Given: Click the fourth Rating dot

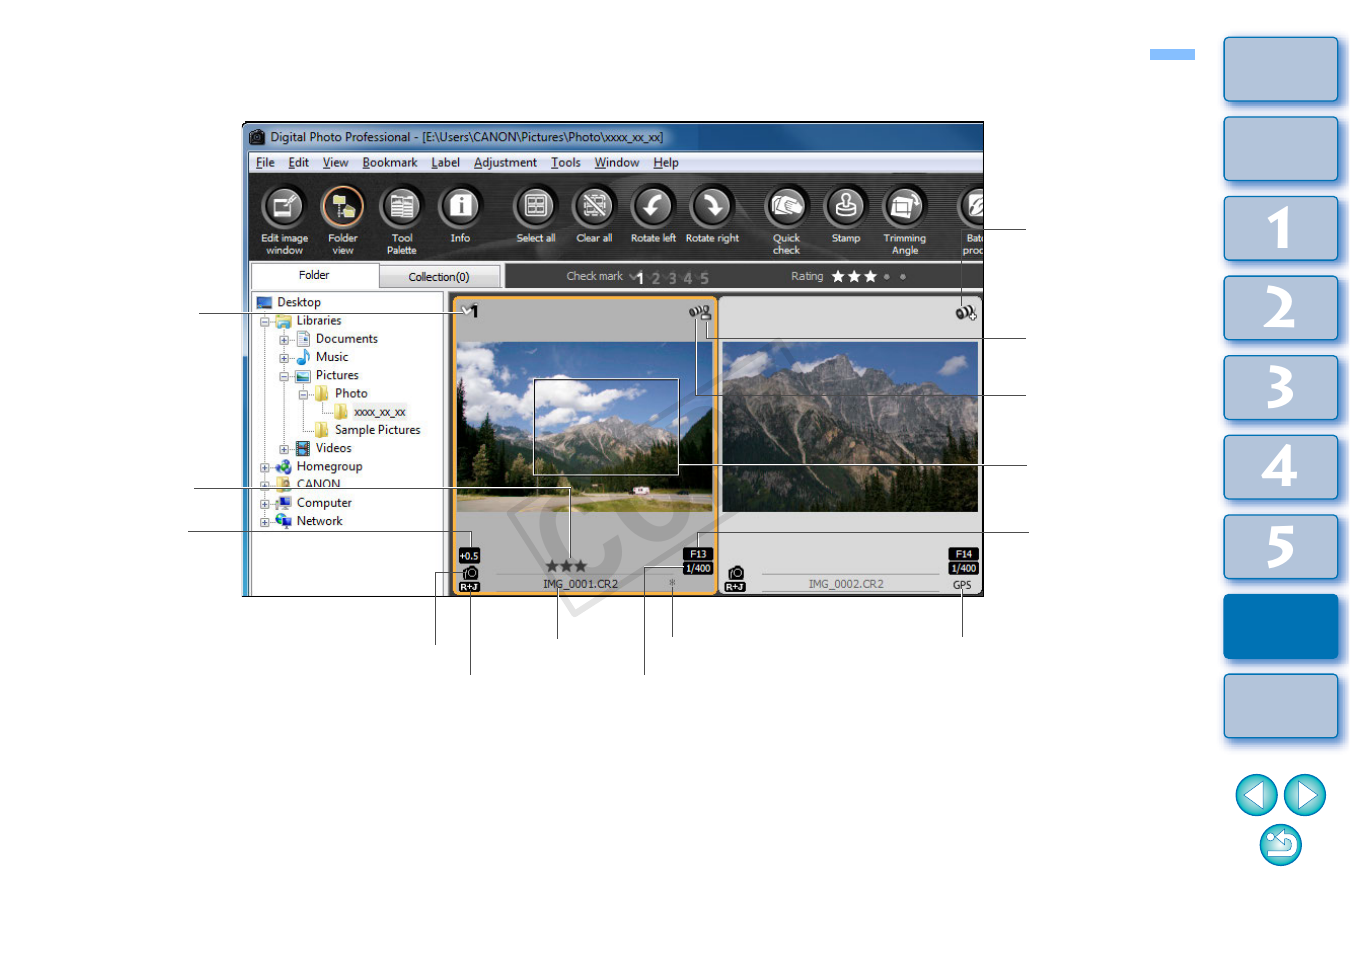Looking at the screenshot, I should 887,277.
